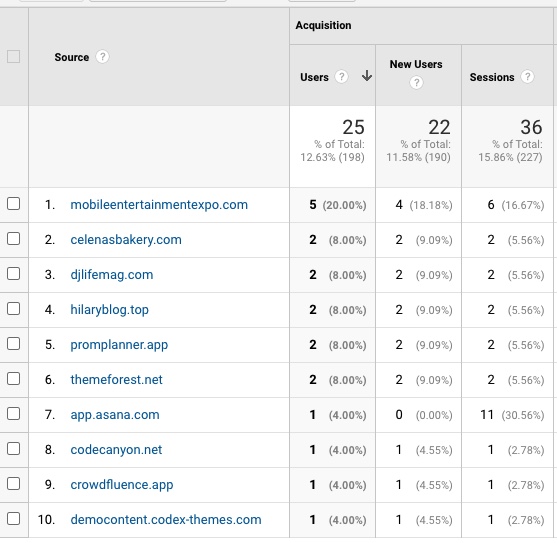Select app.asana.com New Users value 0 (0.00%)
557x543 pixels.
(x=424, y=415)
